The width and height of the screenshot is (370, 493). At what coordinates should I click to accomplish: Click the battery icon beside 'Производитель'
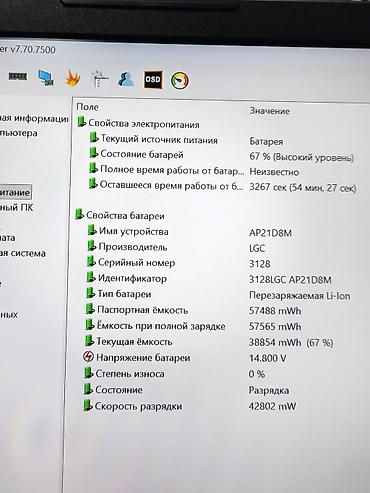pyautogui.click(x=91, y=246)
